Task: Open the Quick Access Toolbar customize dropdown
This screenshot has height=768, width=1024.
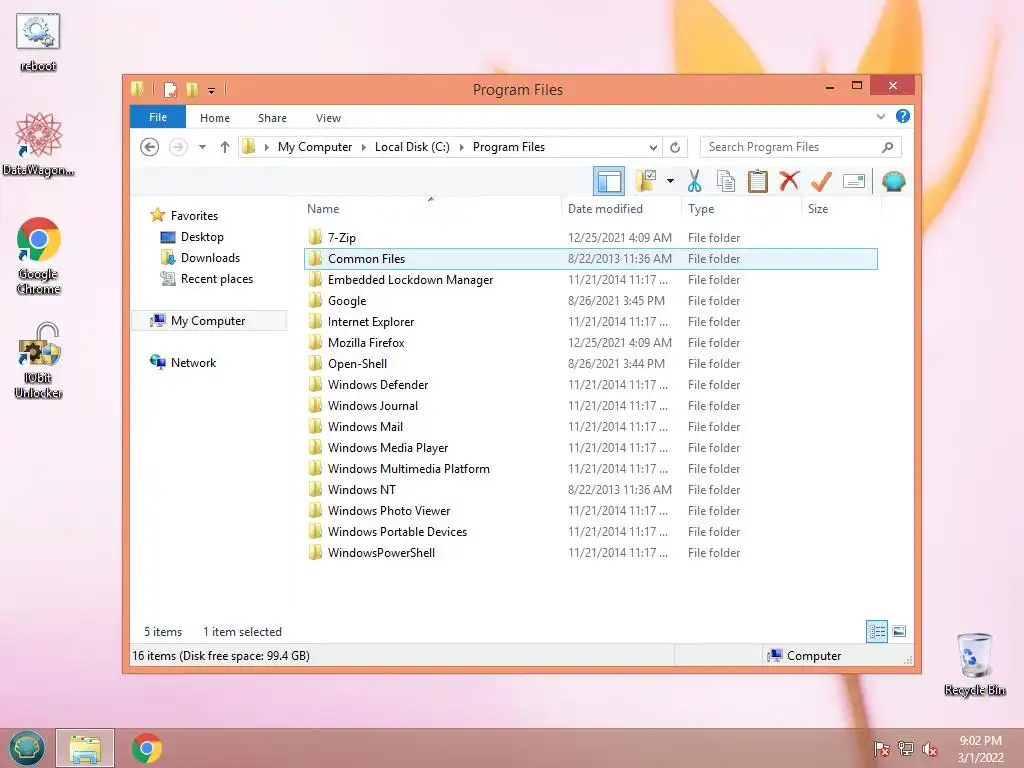Action: [211, 90]
